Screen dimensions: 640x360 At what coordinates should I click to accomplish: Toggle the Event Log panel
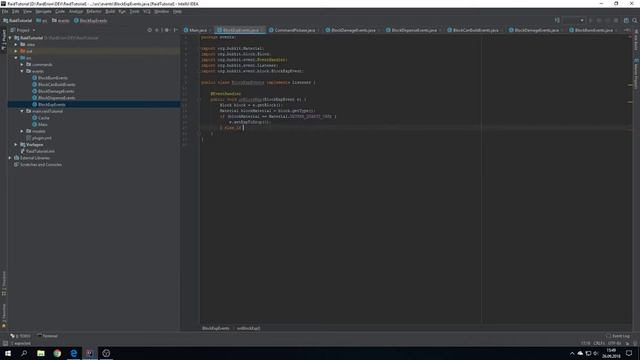tap(618, 336)
